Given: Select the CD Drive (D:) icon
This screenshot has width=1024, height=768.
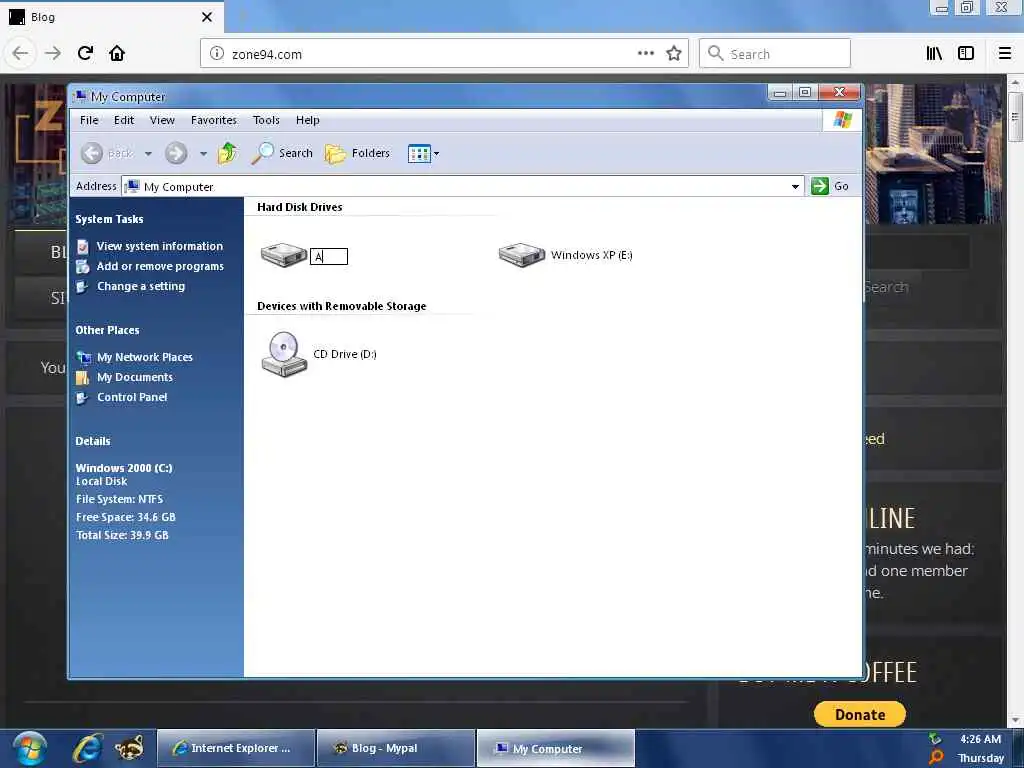Looking at the screenshot, I should [x=283, y=354].
